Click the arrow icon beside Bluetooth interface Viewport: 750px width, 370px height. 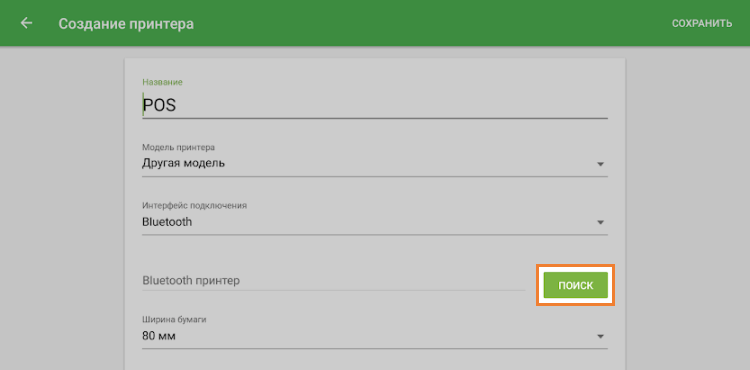point(600,223)
